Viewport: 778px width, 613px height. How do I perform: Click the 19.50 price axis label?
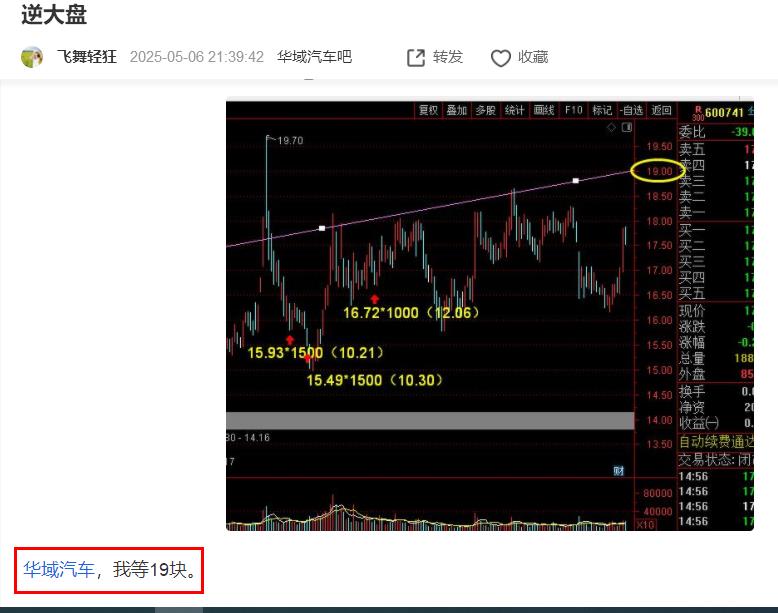(x=659, y=146)
